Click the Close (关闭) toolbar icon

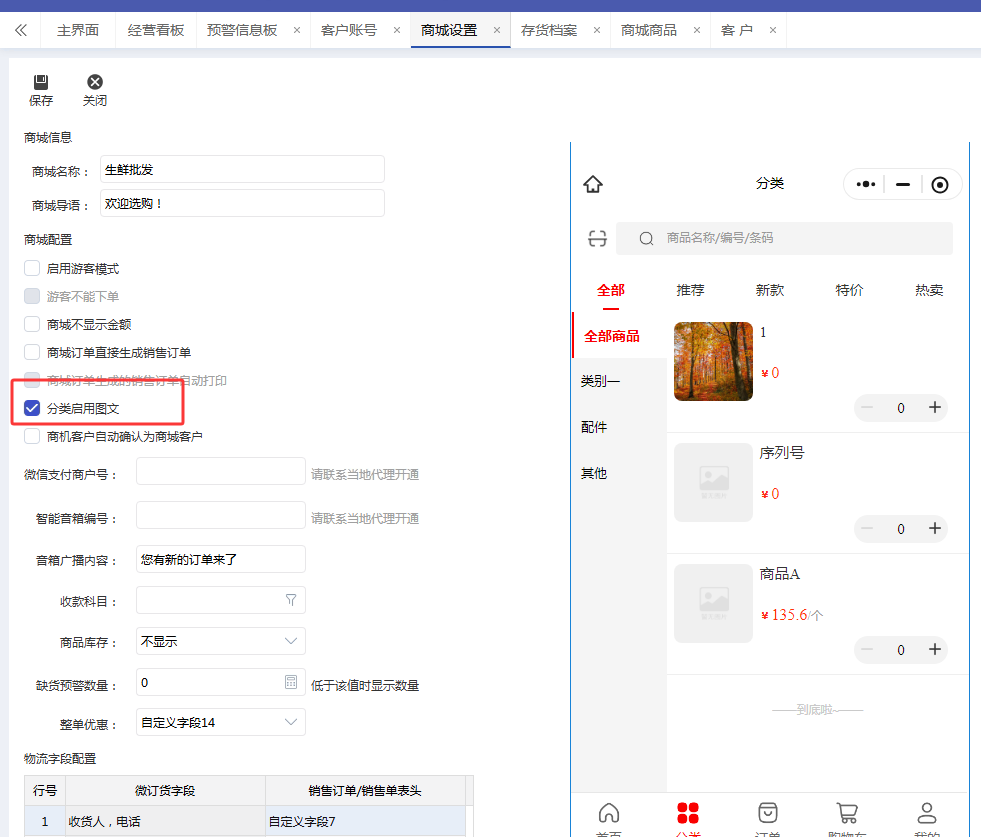click(x=95, y=82)
